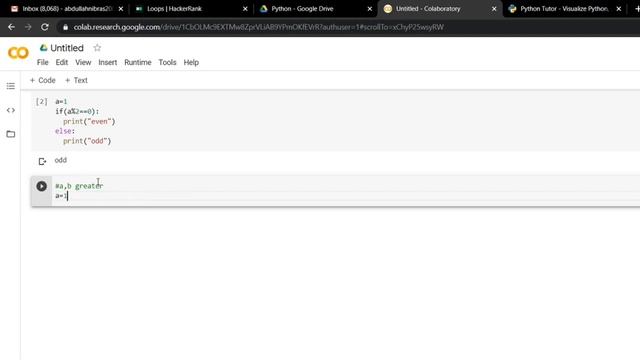Open the Runtime menu
Viewport: 640px width, 360px height.
[x=138, y=62]
